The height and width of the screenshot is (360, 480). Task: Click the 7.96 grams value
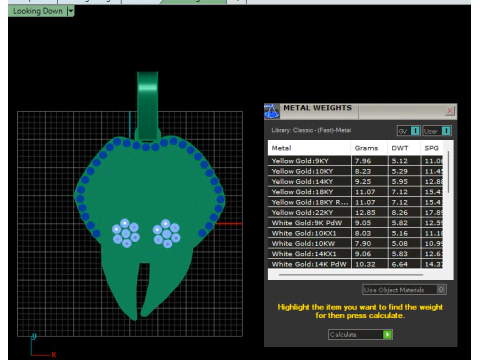point(363,161)
